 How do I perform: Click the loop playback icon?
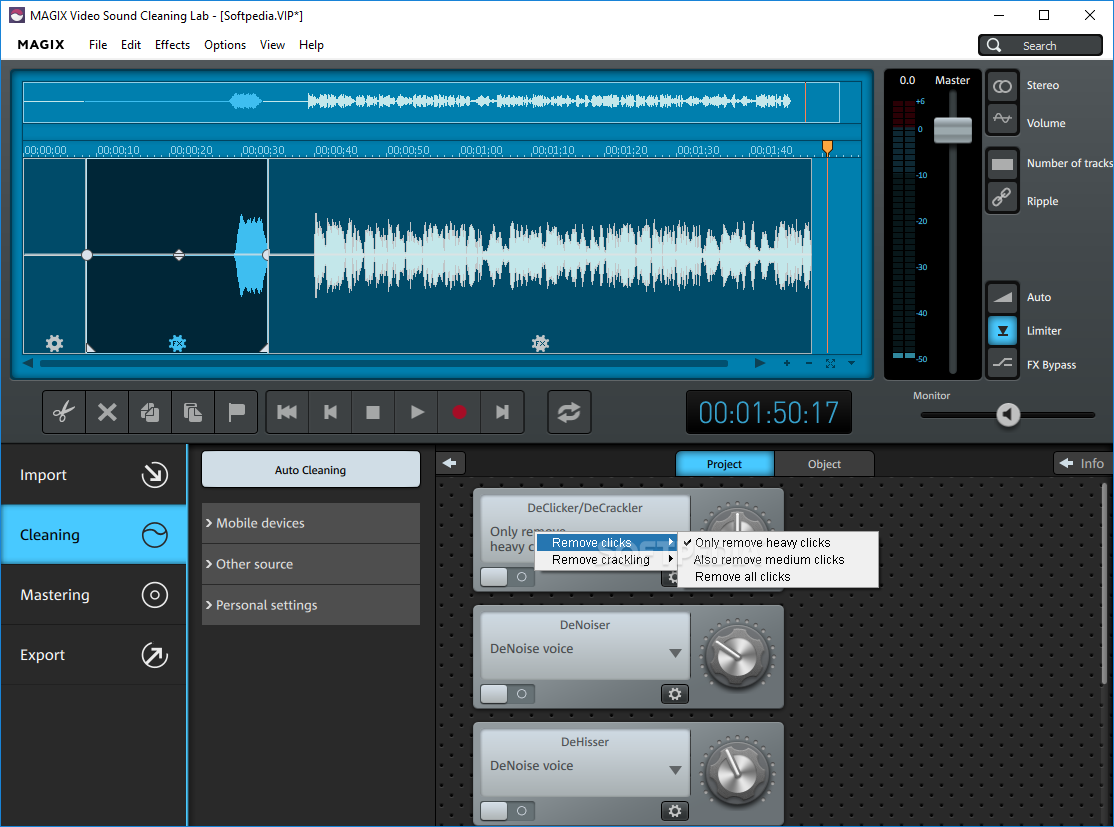click(569, 412)
